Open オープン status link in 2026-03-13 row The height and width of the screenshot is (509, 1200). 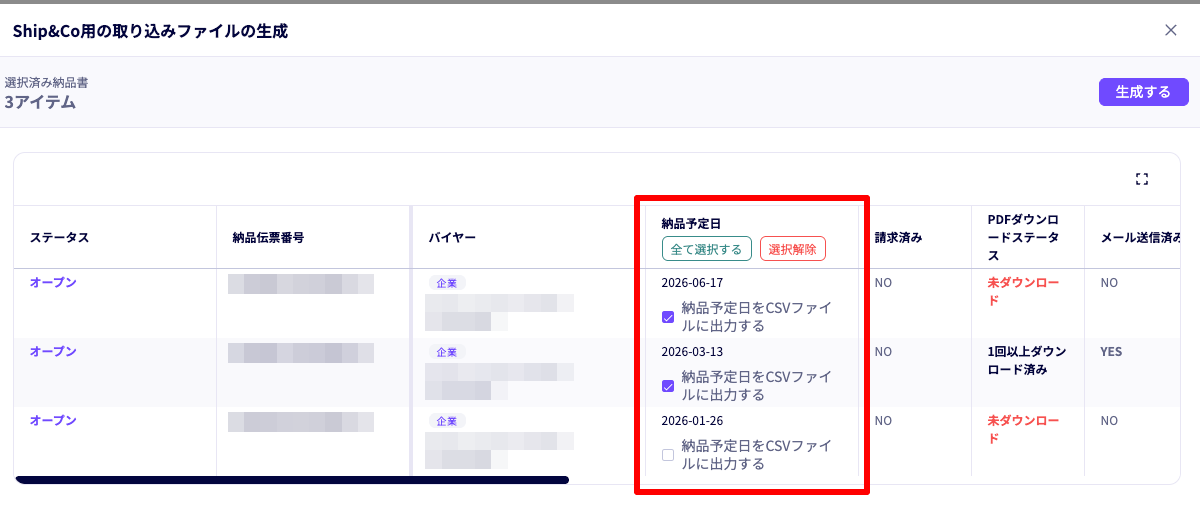coord(53,352)
